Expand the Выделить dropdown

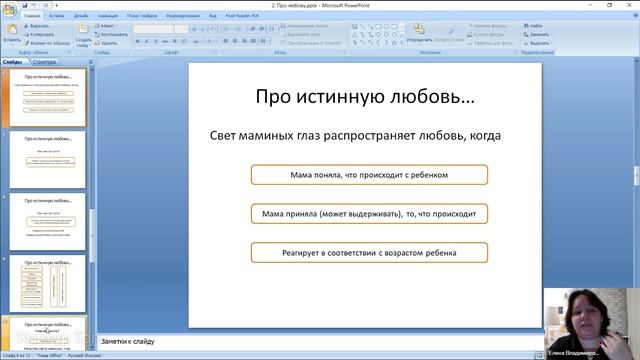pyautogui.click(x=538, y=43)
